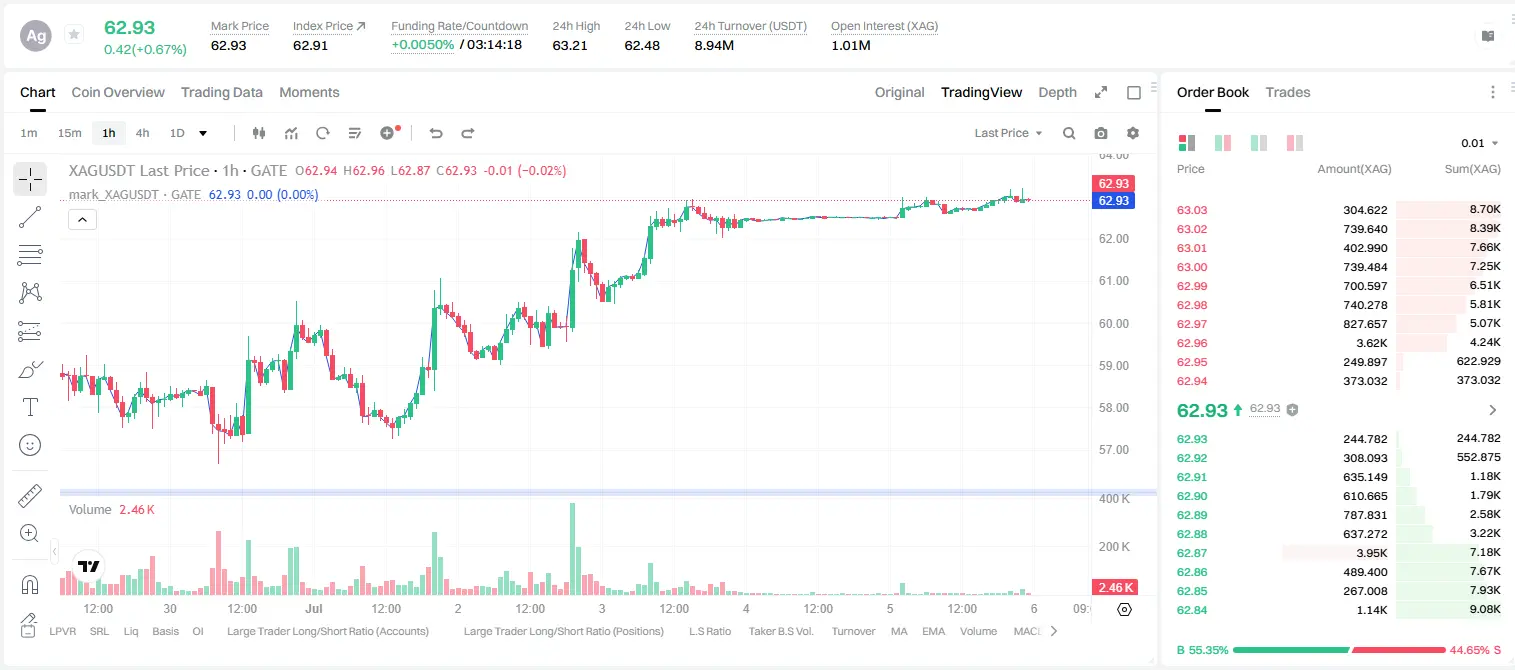This screenshot has height=670, width=1515.
Task: Open the chart indicators menu icon
Action: pyautogui.click(x=291, y=133)
